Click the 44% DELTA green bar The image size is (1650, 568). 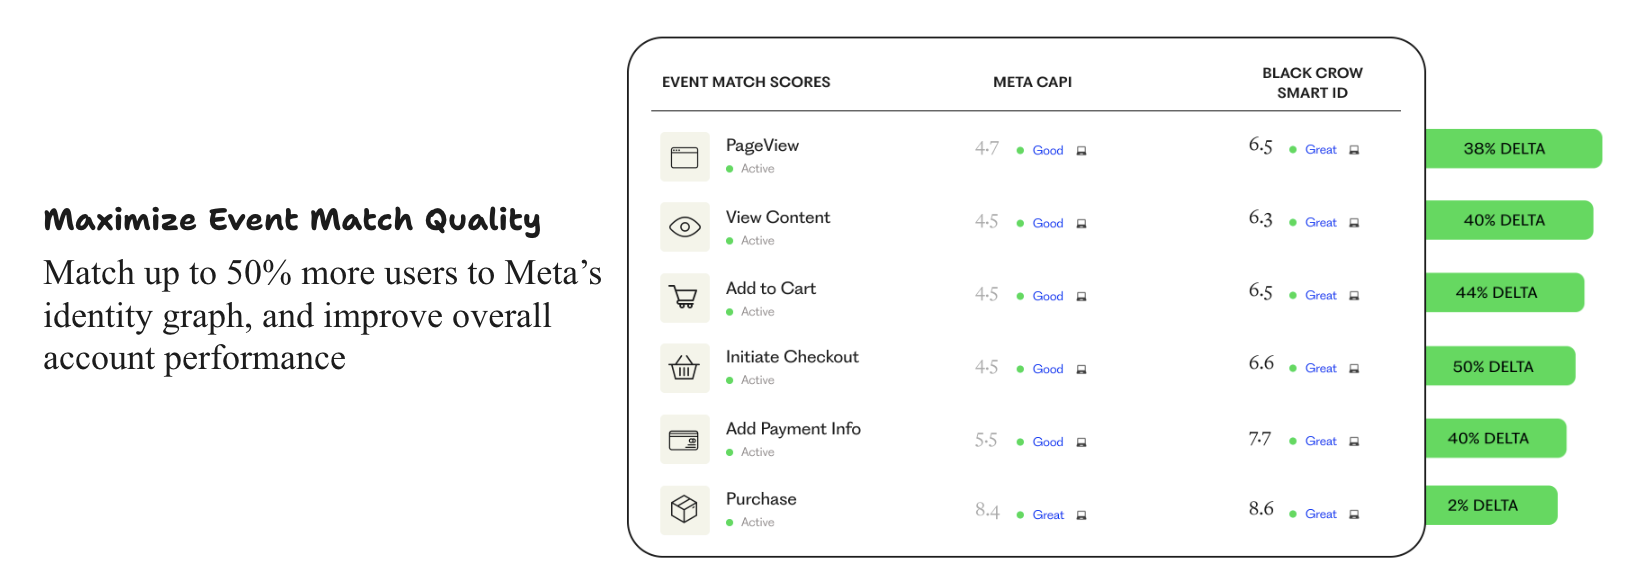coord(1503,293)
